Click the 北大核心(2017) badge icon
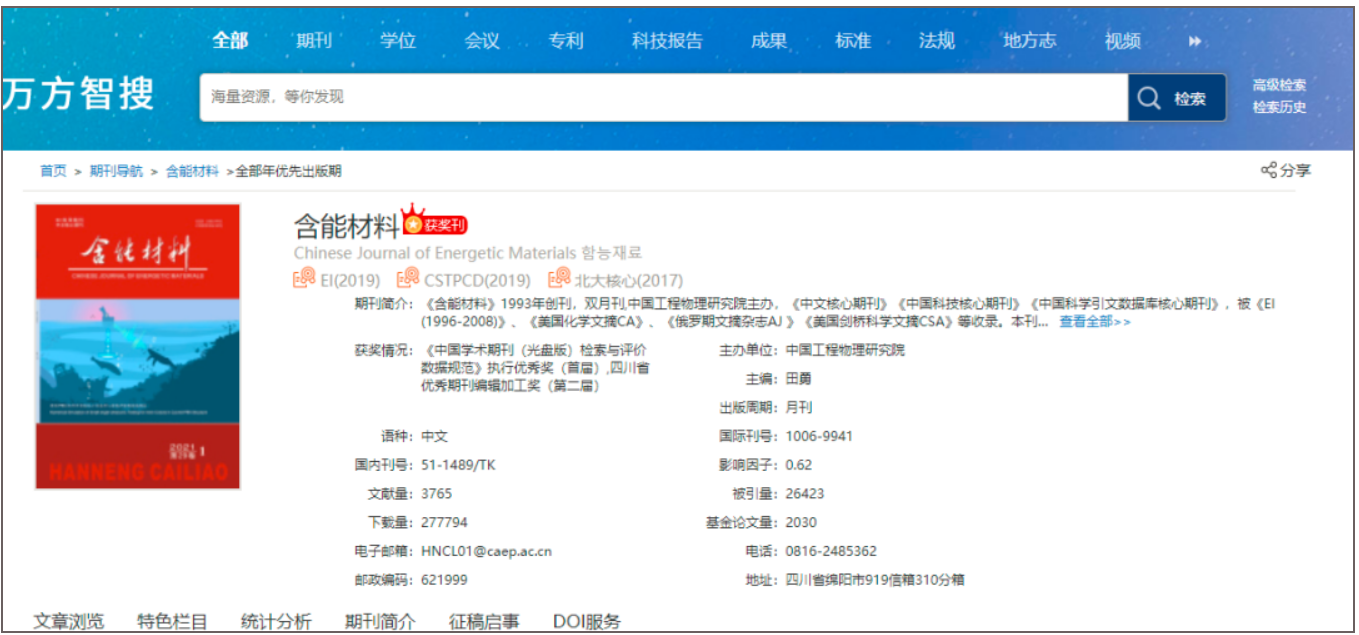The height and width of the screenshot is (635, 1359). [x=559, y=279]
